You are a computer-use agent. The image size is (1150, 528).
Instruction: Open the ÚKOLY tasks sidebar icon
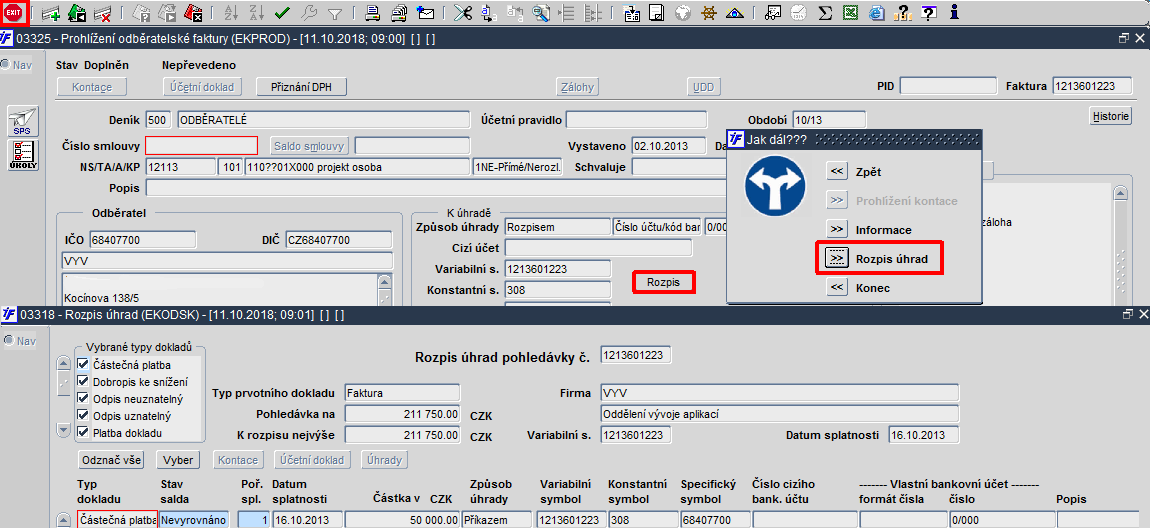[23, 155]
